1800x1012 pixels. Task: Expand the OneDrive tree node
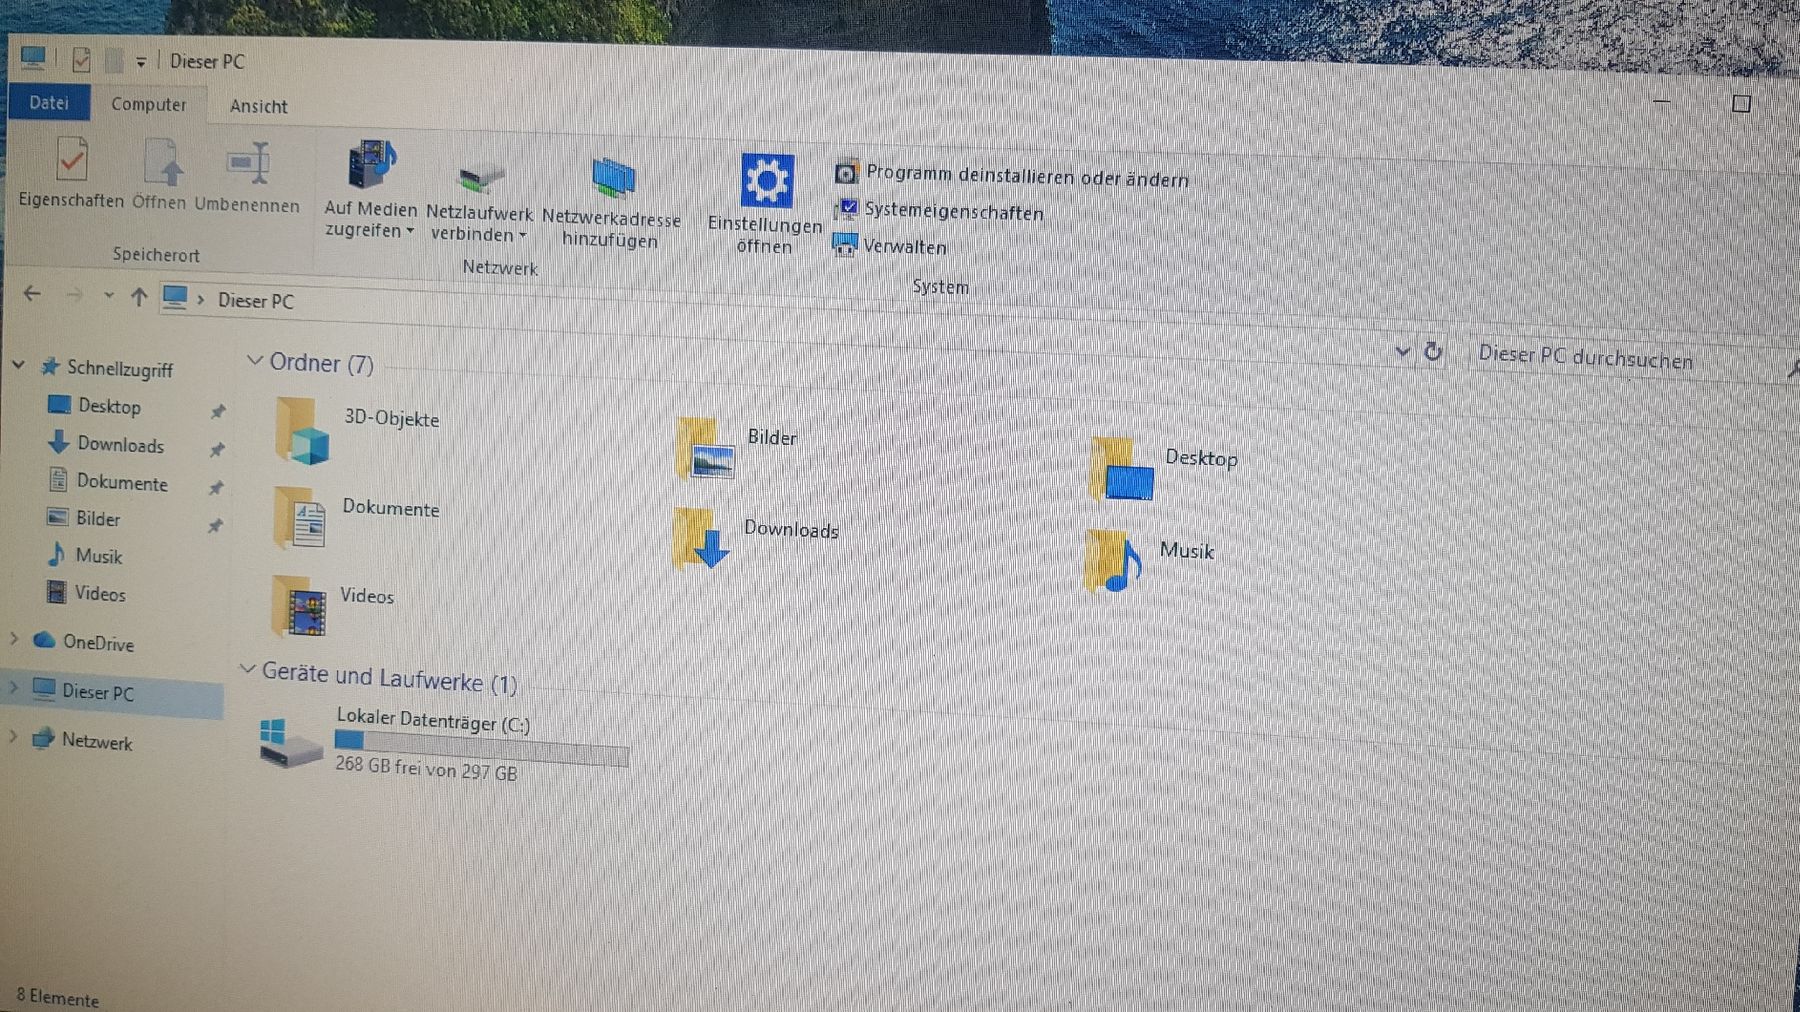click(x=14, y=638)
